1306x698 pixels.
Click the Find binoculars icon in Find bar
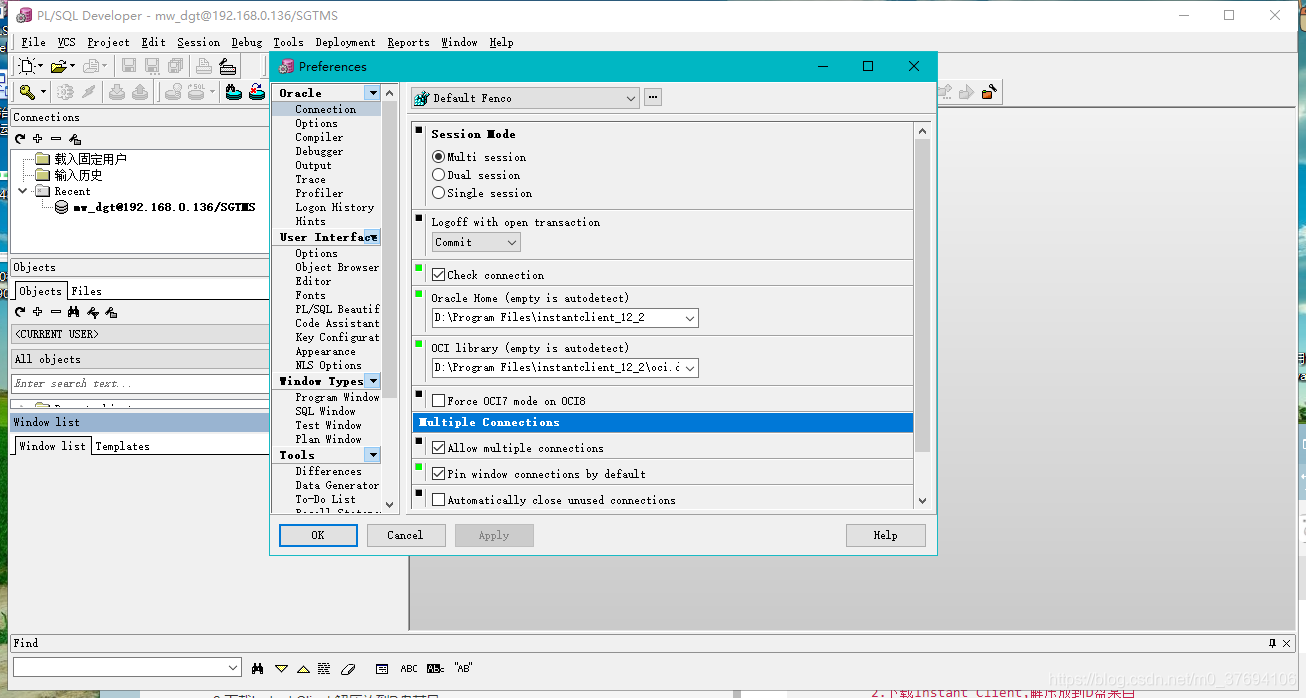click(x=257, y=668)
